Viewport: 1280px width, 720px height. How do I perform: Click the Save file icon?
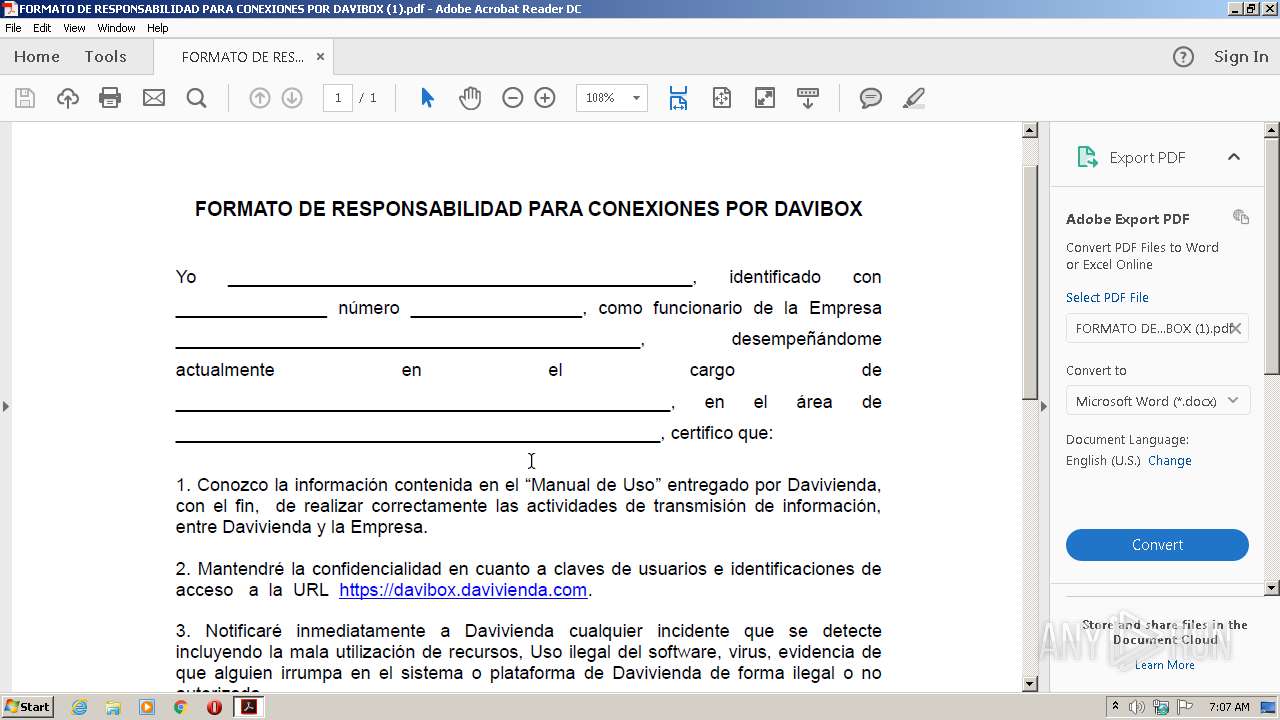[25, 98]
